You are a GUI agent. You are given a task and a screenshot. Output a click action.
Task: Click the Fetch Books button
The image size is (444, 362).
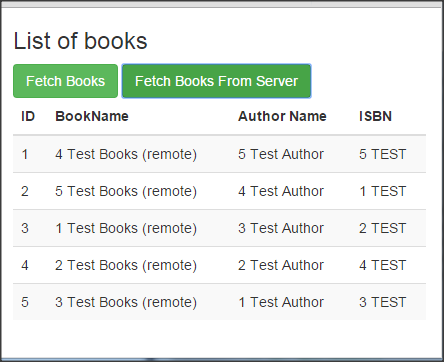pyautogui.click(x=65, y=81)
